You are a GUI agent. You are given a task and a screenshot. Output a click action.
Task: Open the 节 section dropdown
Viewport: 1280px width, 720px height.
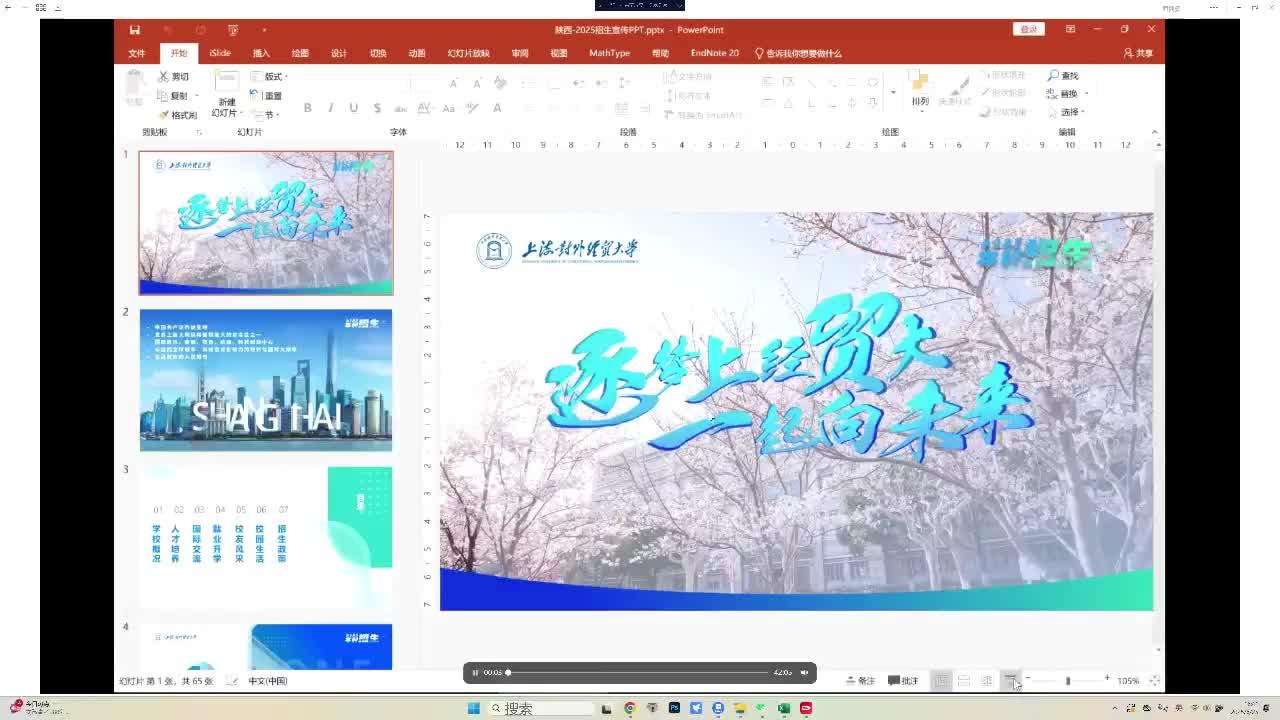click(x=265, y=115)
